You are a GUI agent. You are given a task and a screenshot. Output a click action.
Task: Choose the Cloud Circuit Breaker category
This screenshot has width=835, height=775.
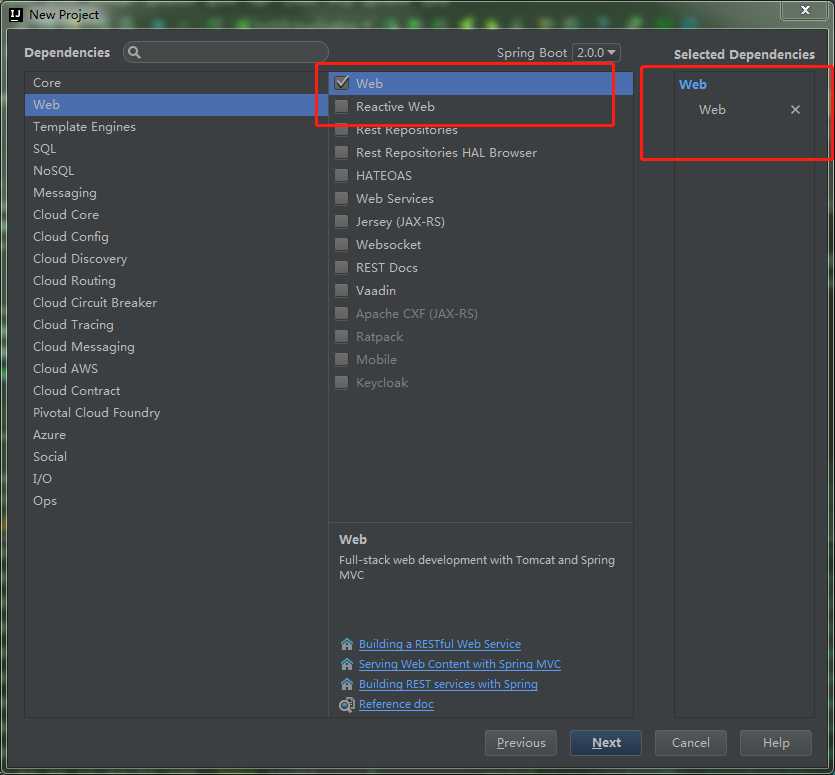point(176,303)
